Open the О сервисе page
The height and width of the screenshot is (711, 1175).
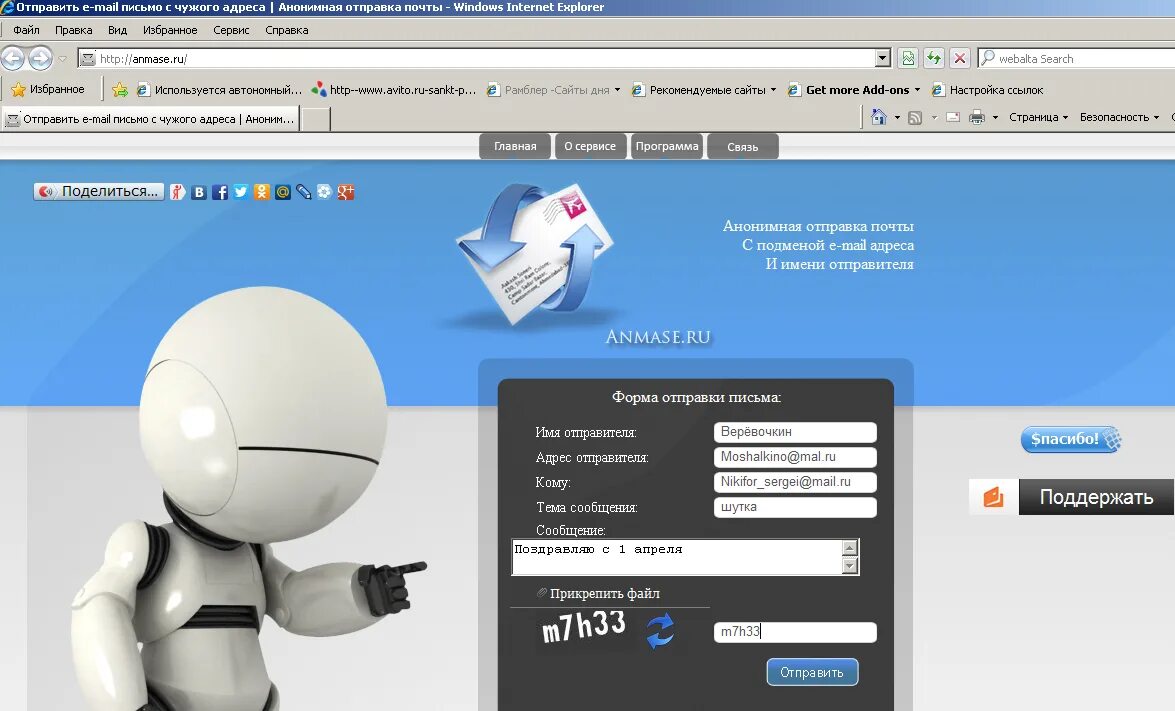tap(590, 146)
